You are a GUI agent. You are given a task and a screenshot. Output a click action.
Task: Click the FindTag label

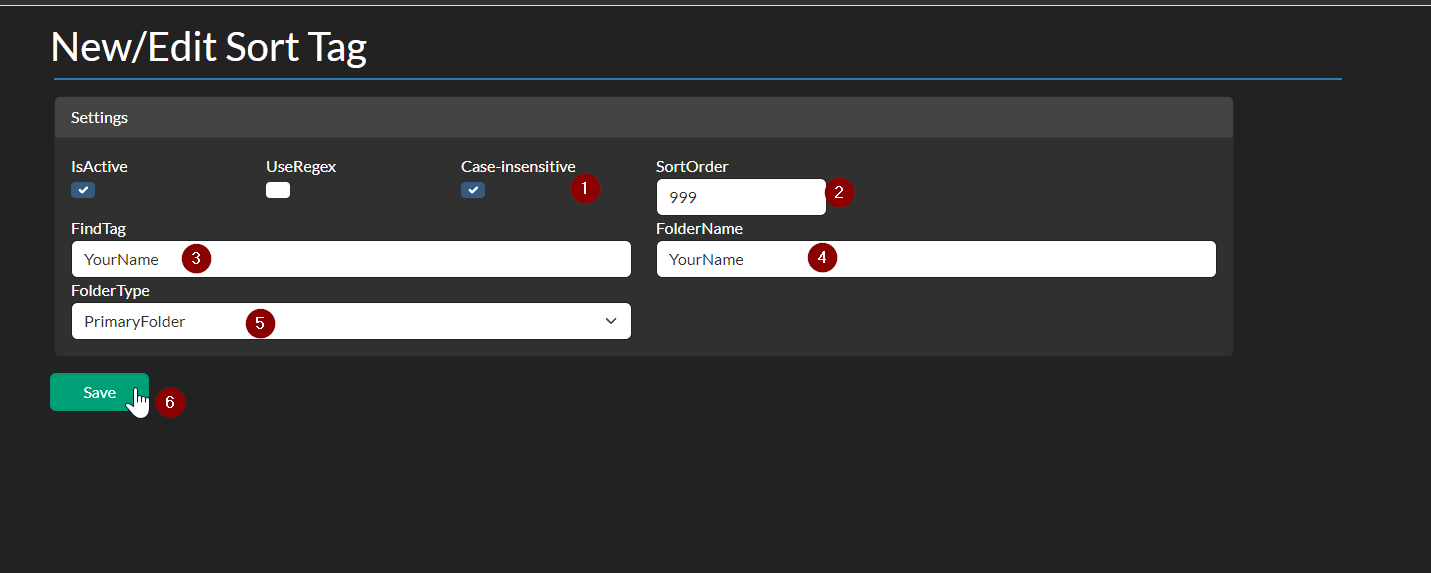coord(98,229)
